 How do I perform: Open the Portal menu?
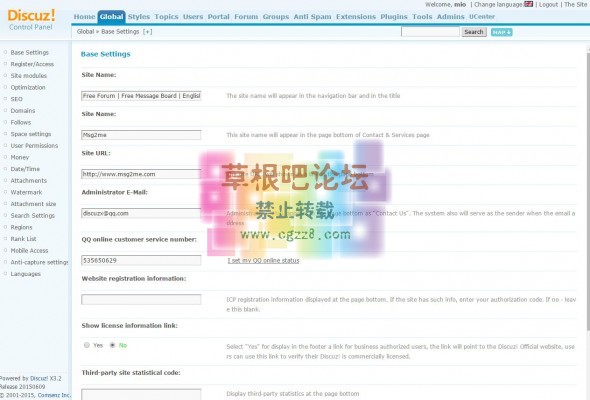(x=219, y=17)
